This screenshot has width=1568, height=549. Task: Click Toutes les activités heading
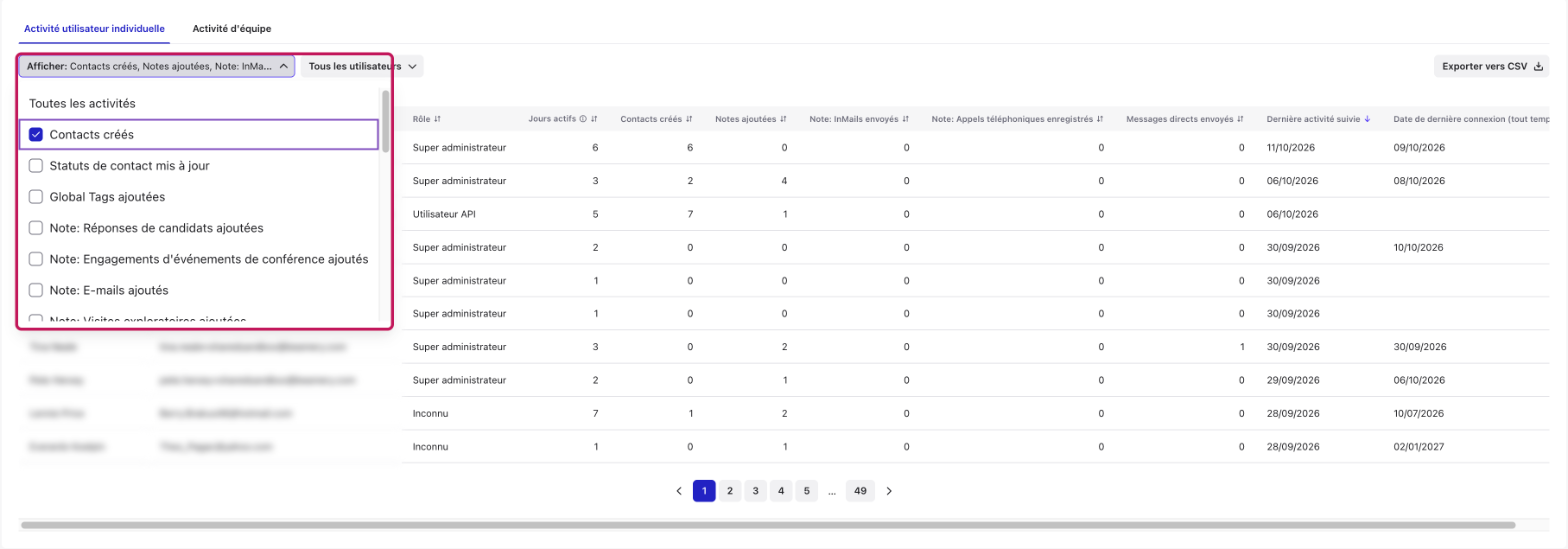click(x=82, y=103)
